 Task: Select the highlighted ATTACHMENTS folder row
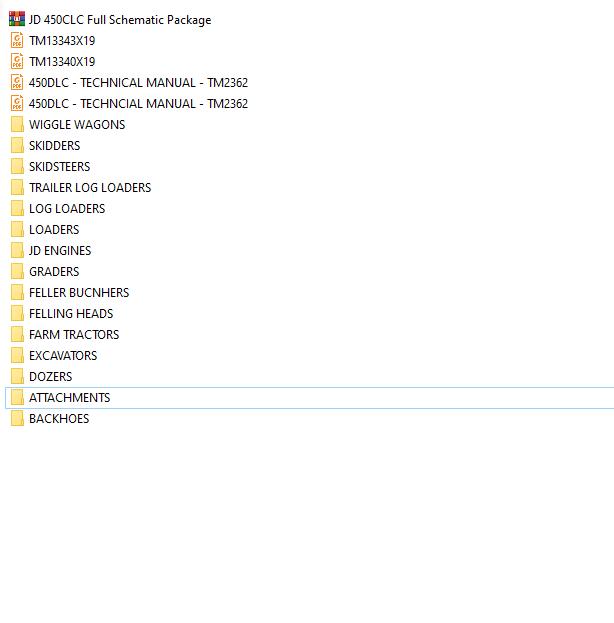[310, 398]
